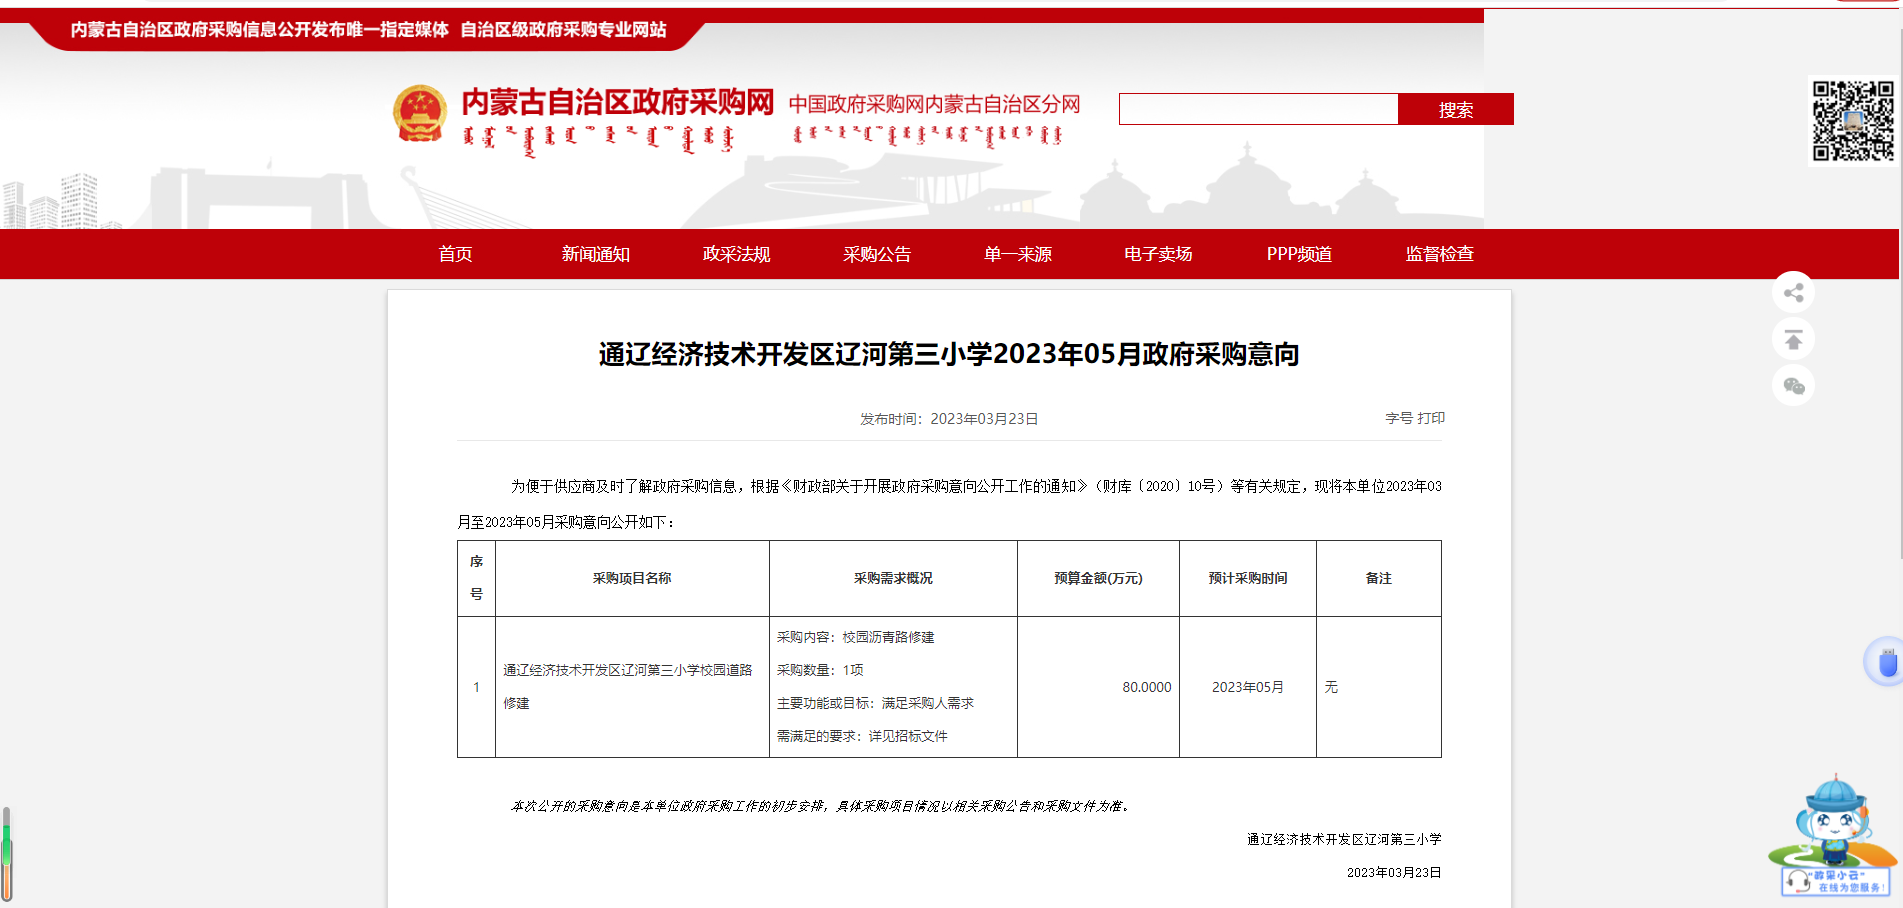Image resolution: width=1903 pixels, height=908 pixels.
Task: Click the 打印 link
Action: [1431, 418]
